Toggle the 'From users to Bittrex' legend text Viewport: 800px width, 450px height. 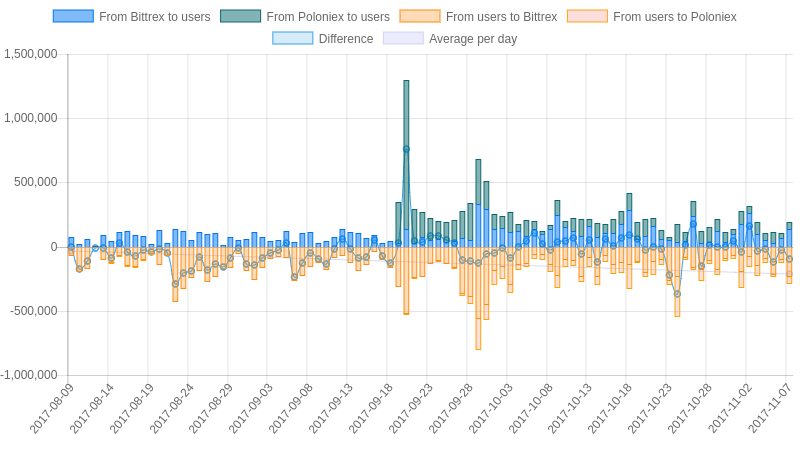tap(501, 17)
